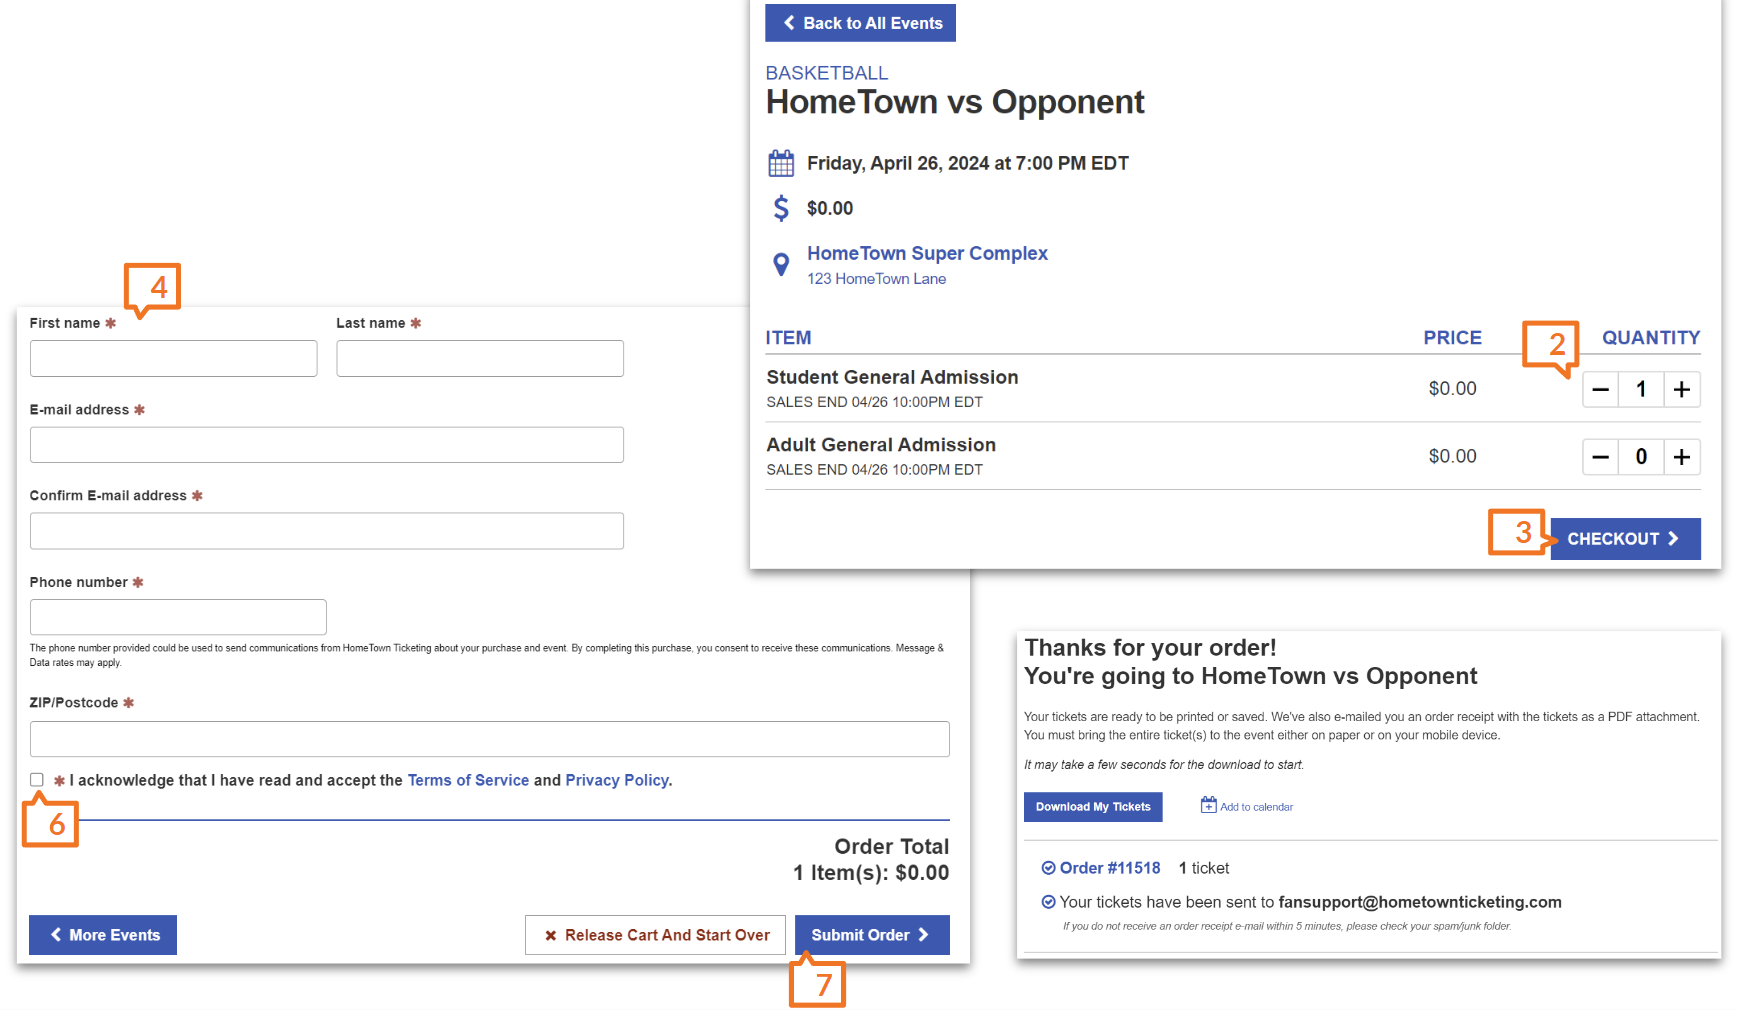Click the More Events button
Image resolution: width=1737 pixels, height=1010 pixels.
tap(103, 935)
